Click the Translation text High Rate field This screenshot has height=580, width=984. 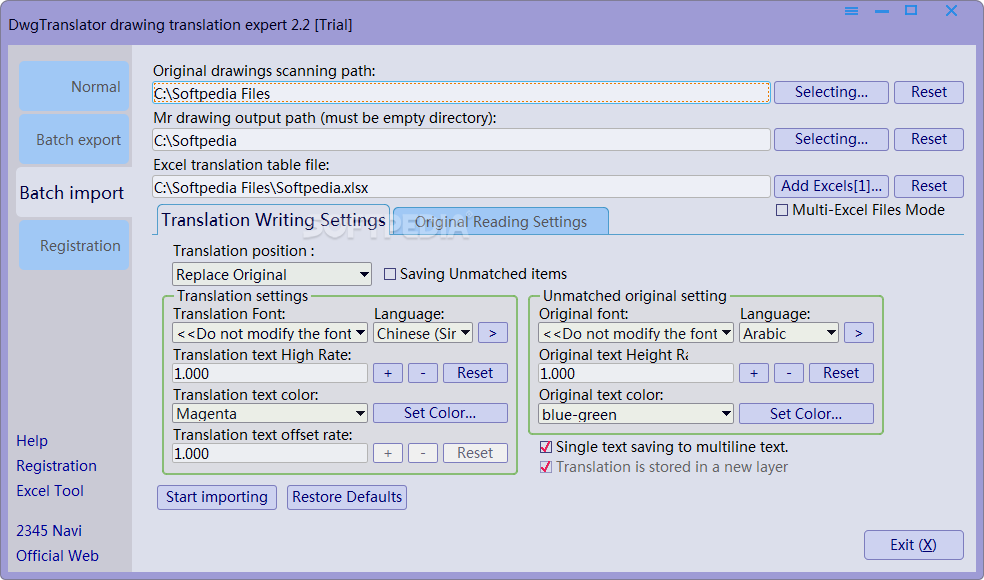270,373
